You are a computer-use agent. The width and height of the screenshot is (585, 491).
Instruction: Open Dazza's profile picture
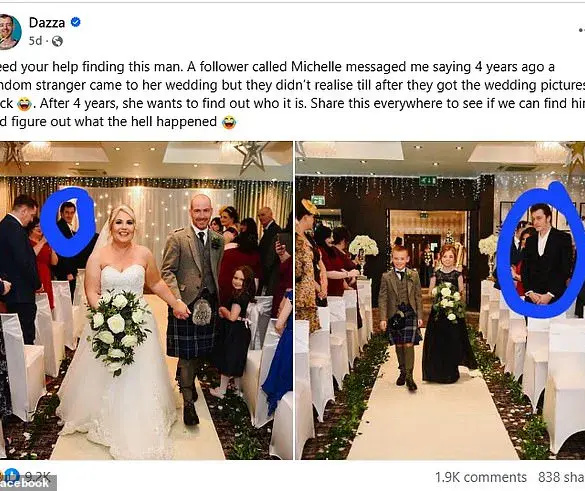point(9,32)
